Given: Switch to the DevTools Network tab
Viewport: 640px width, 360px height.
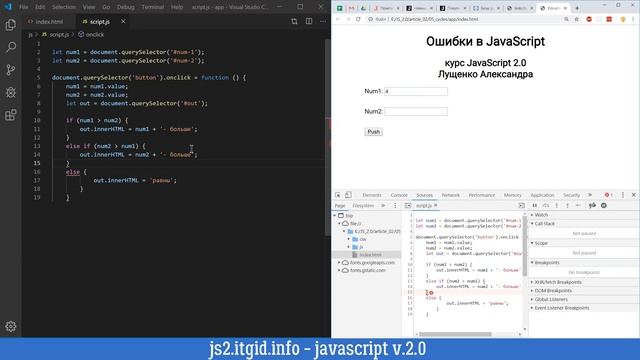Looking at the screenshot, I should [450, 195].
